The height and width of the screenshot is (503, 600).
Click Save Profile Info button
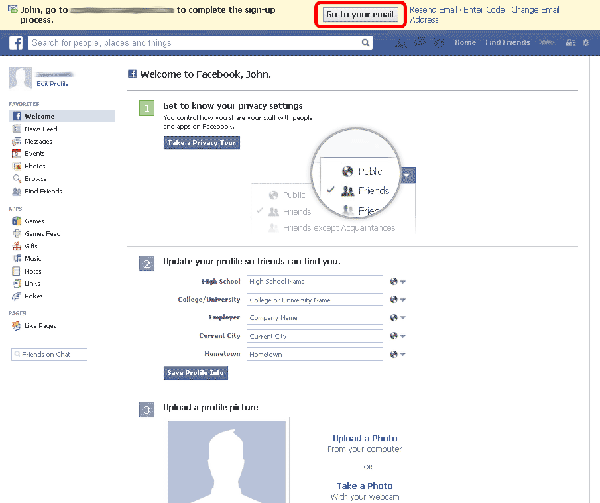tap(196, 373)
